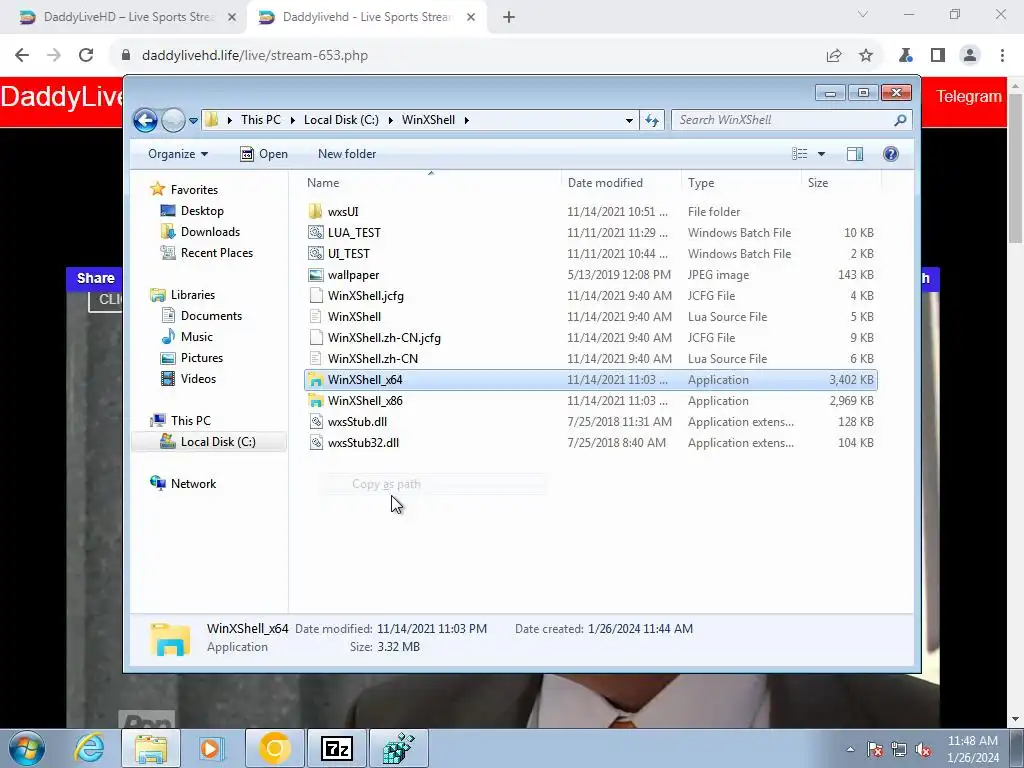Close the second Daddylivehd browser tab
The width and height of the screenshot is (1024, 768).
click(x=471, y=17)
